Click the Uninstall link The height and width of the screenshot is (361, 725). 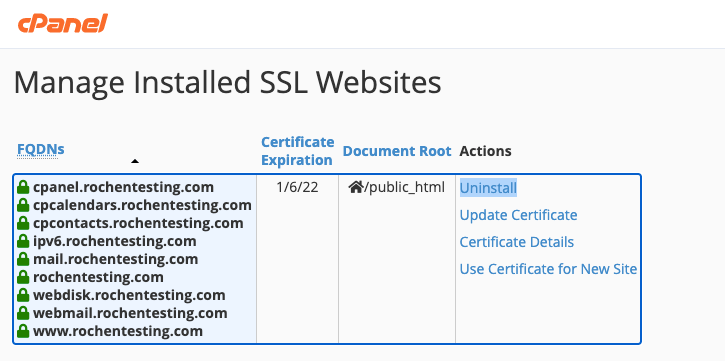pos(488,188)
